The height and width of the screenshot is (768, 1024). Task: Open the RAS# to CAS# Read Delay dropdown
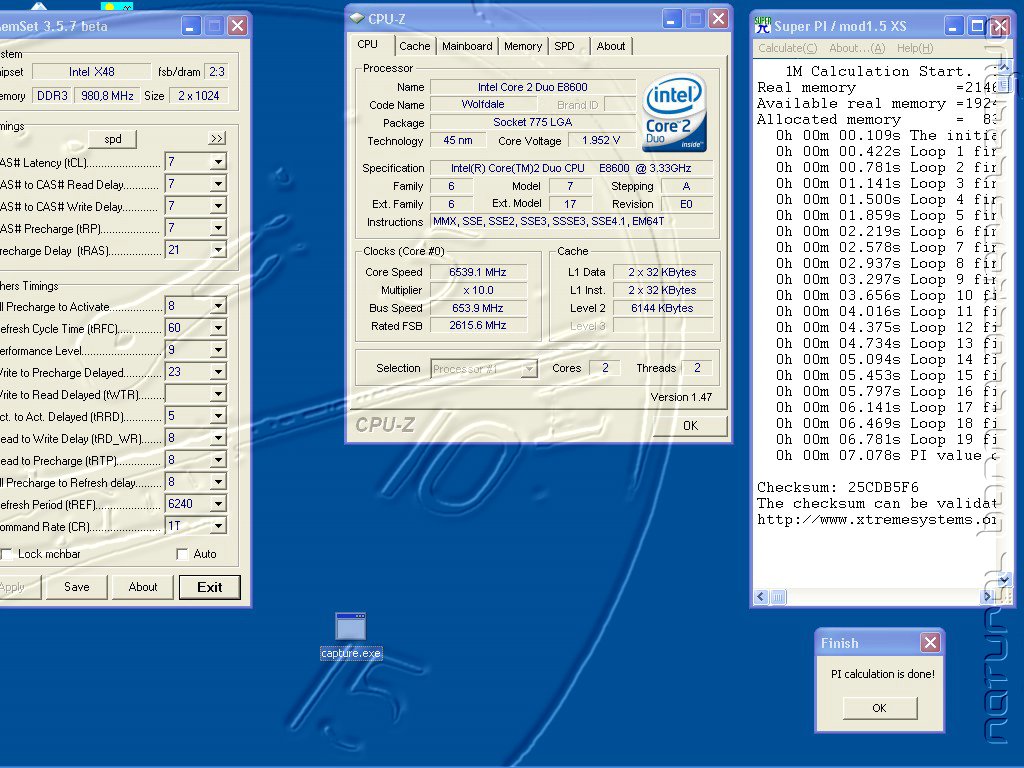pos(218,184)
